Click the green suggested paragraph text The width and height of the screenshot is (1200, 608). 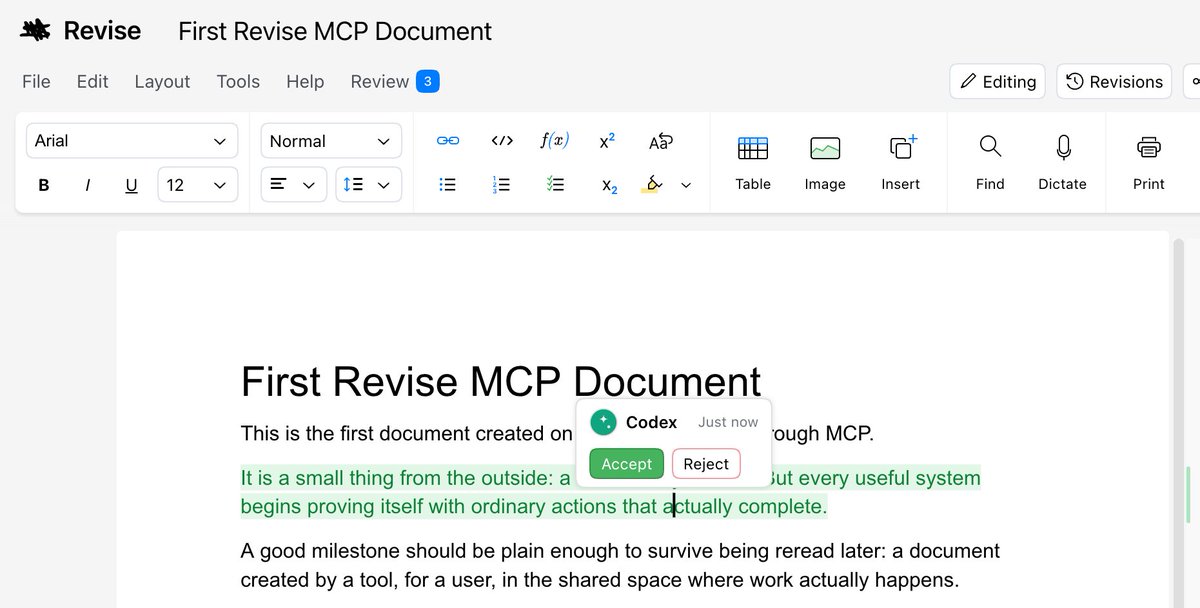click(610, 492)
